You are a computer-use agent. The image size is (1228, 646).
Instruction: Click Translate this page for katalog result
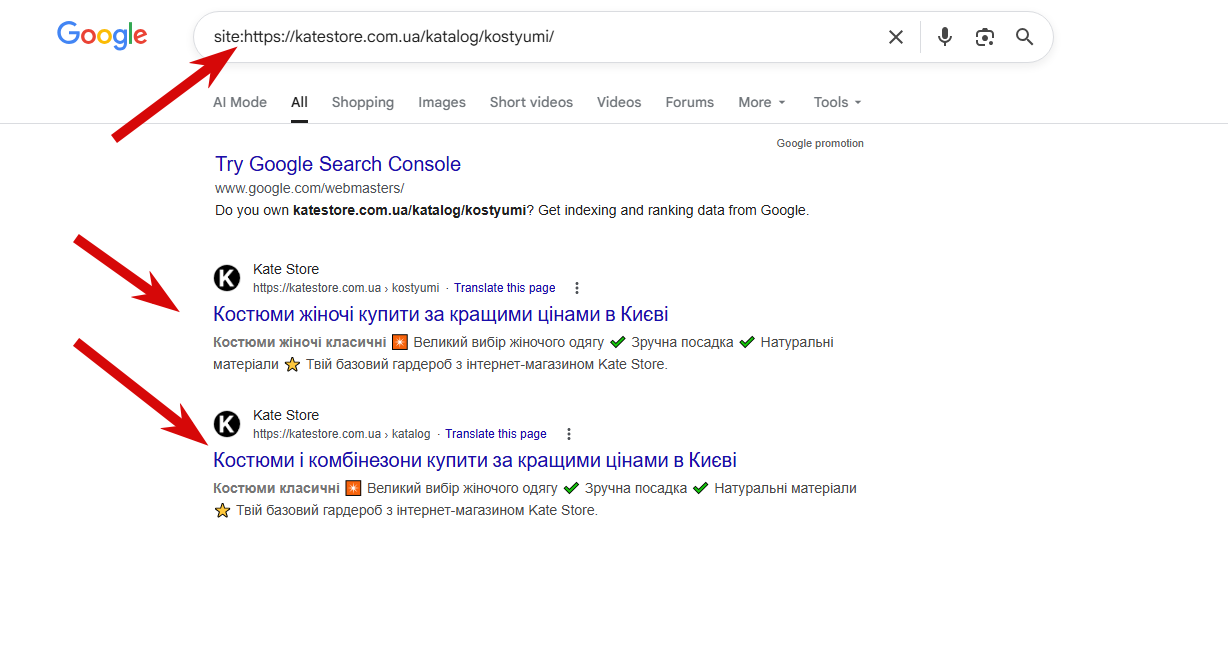coord(496,434)
